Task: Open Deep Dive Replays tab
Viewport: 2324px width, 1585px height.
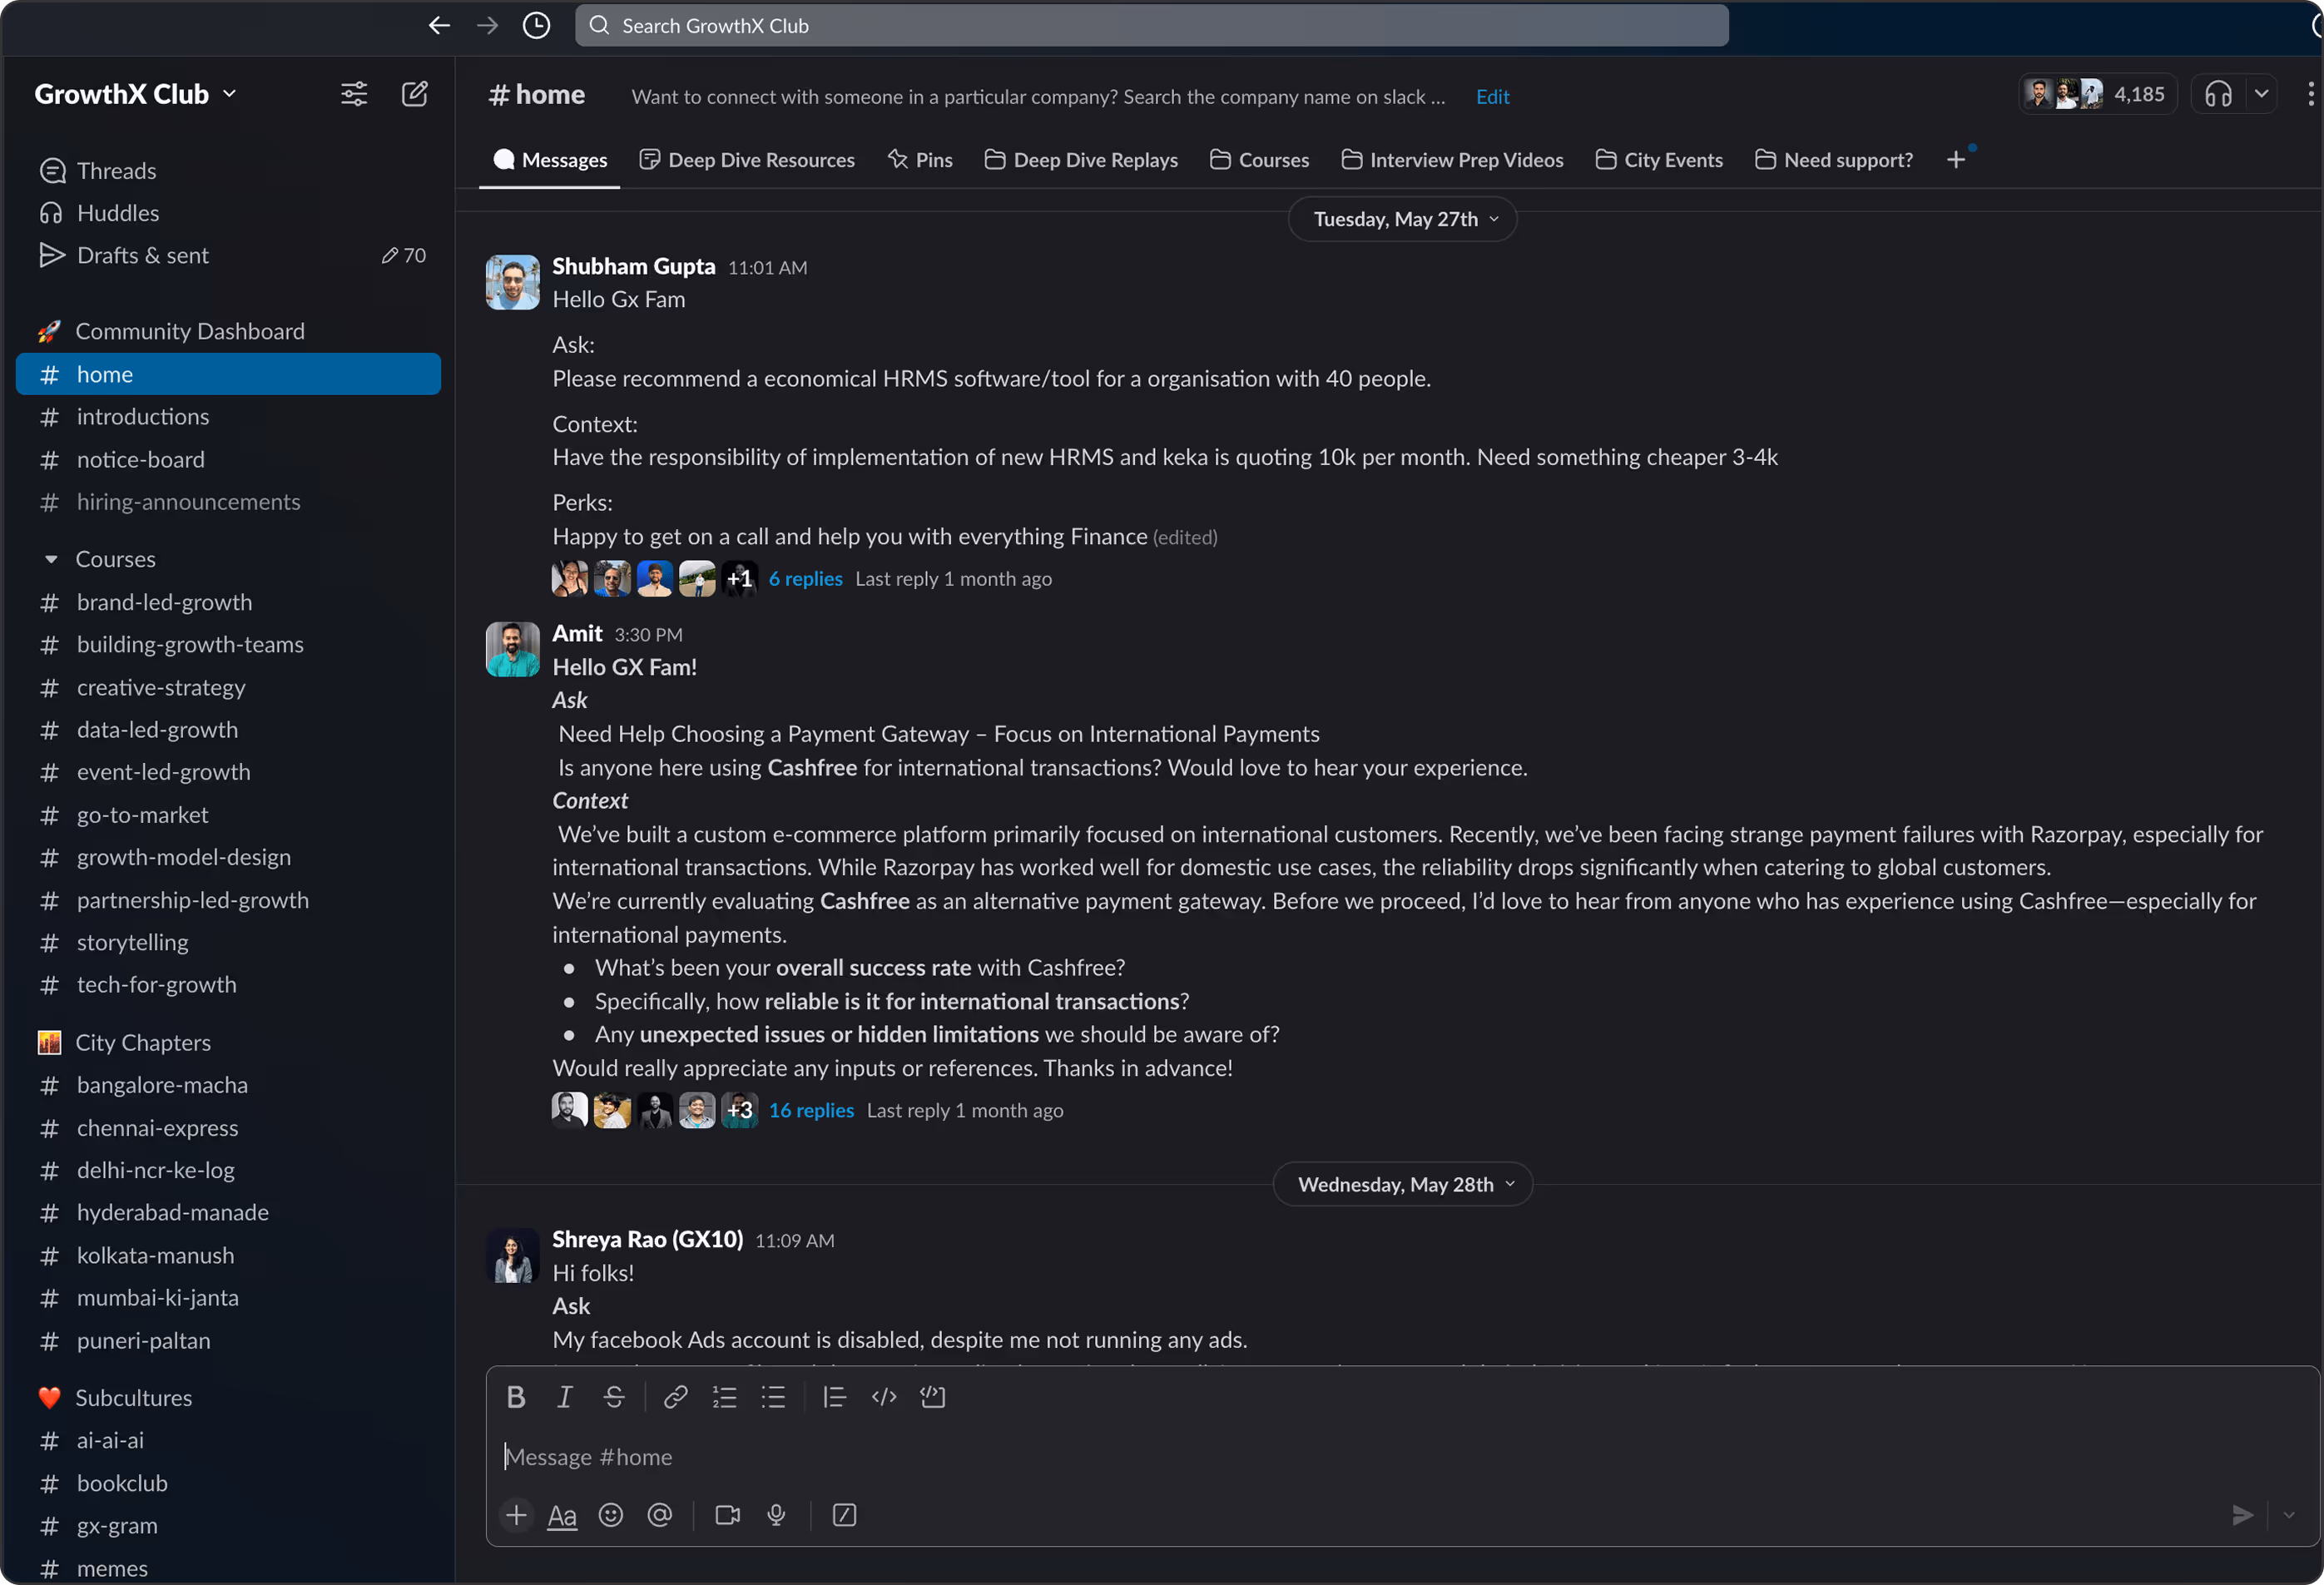Action: tap(1081, 160)
